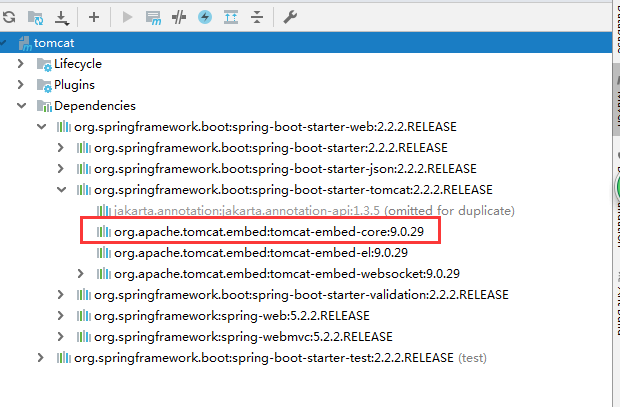This screenshot has width=620, height=407.
Task: Expand spring-boot-starter-json dependency
Action: click(60, 168)
